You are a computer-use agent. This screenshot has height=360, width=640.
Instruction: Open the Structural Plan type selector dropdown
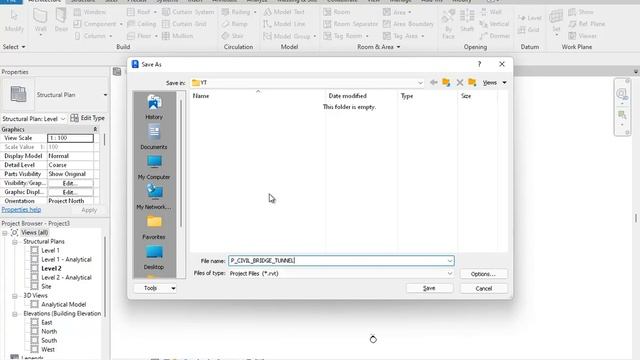pyautogui.click(x=105, y=95)
